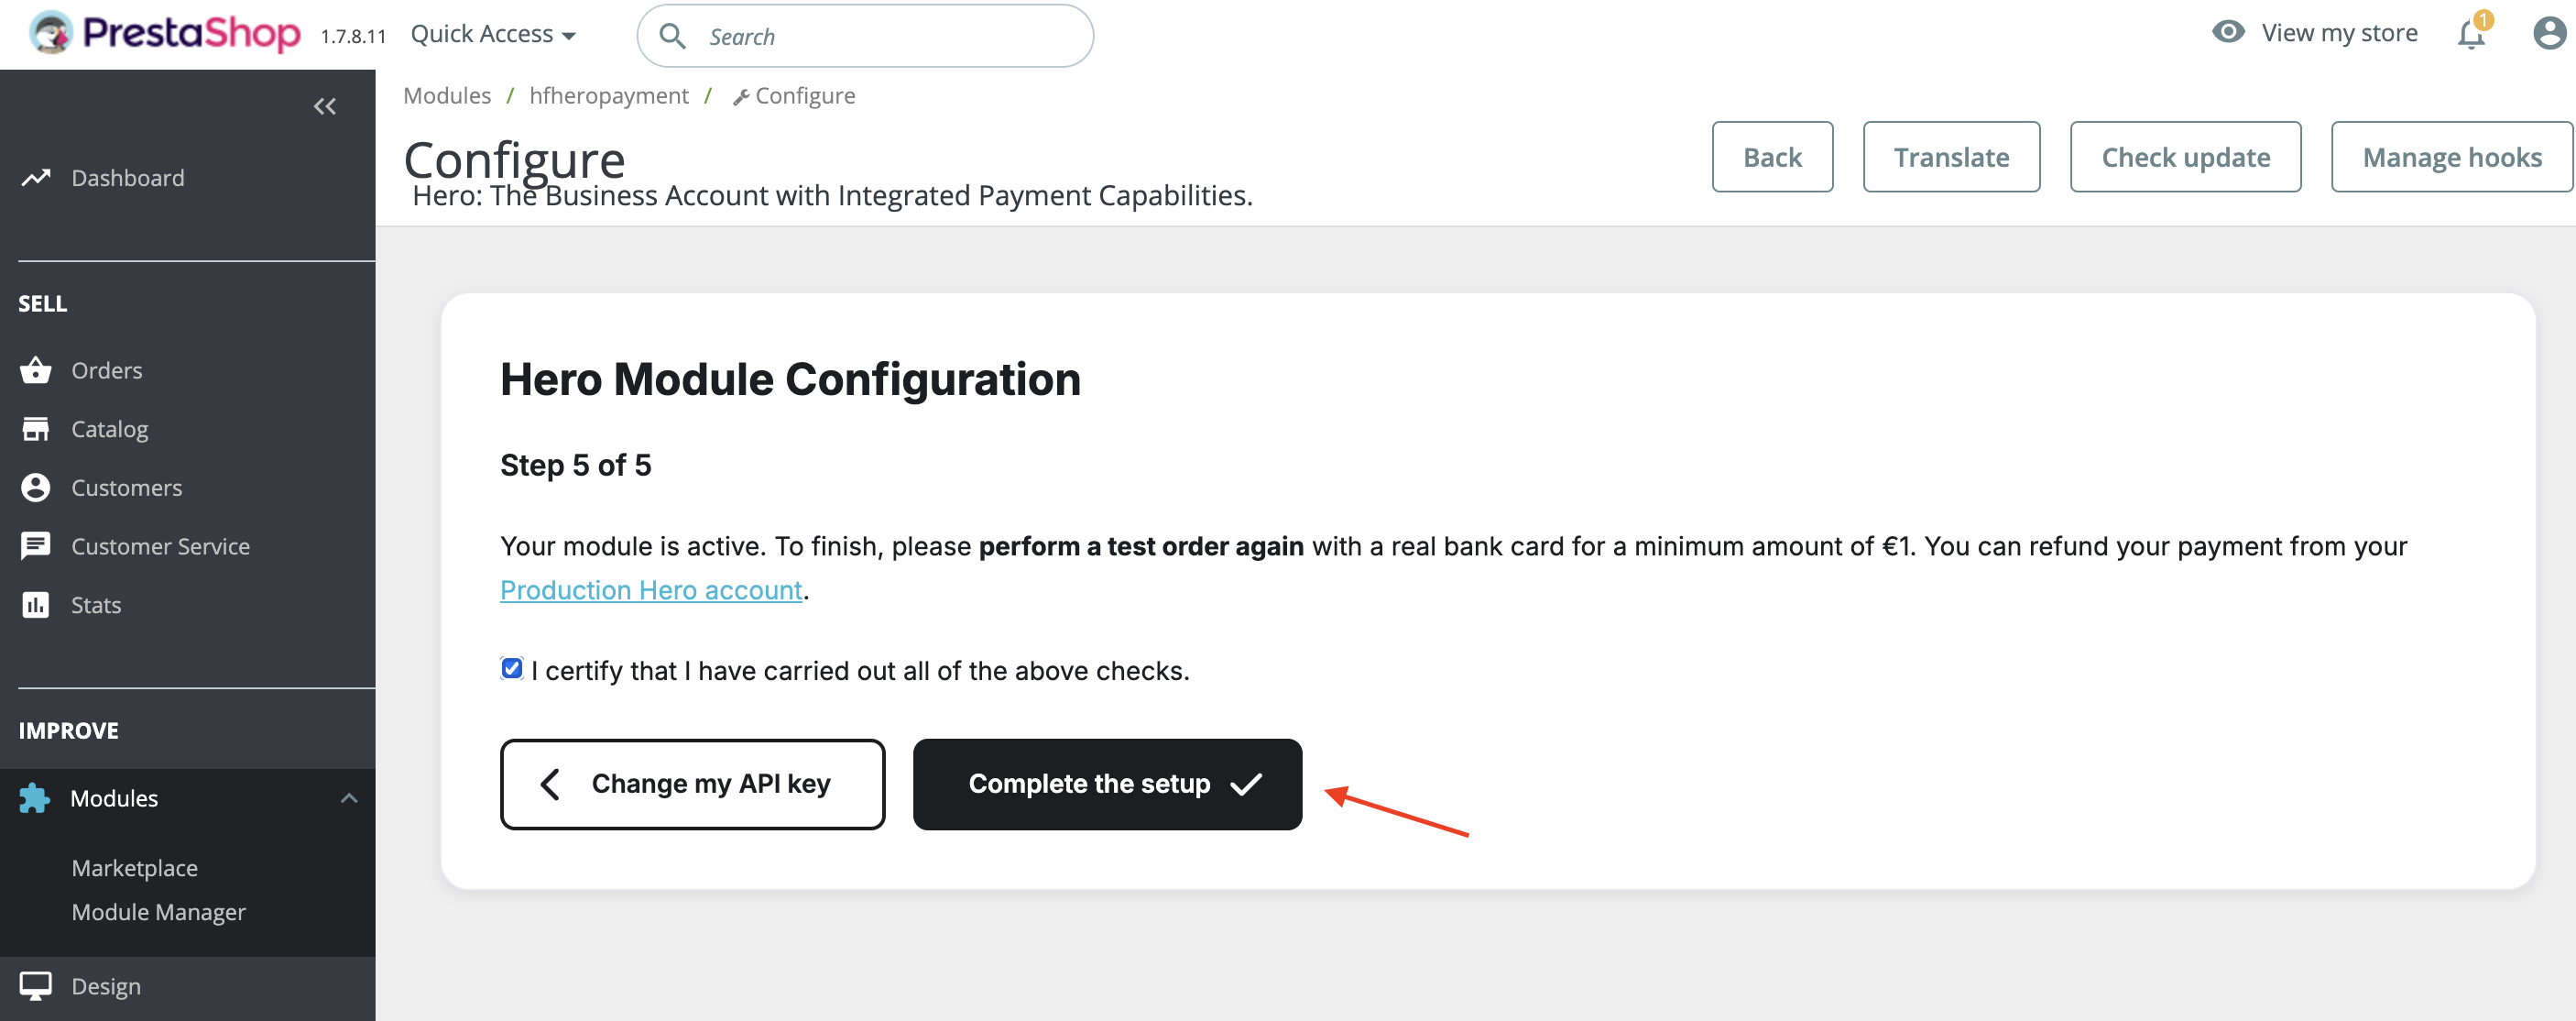The image size is (2576, 1021).
Task: Click the Catalog store icon
Action: click(36, 429)
